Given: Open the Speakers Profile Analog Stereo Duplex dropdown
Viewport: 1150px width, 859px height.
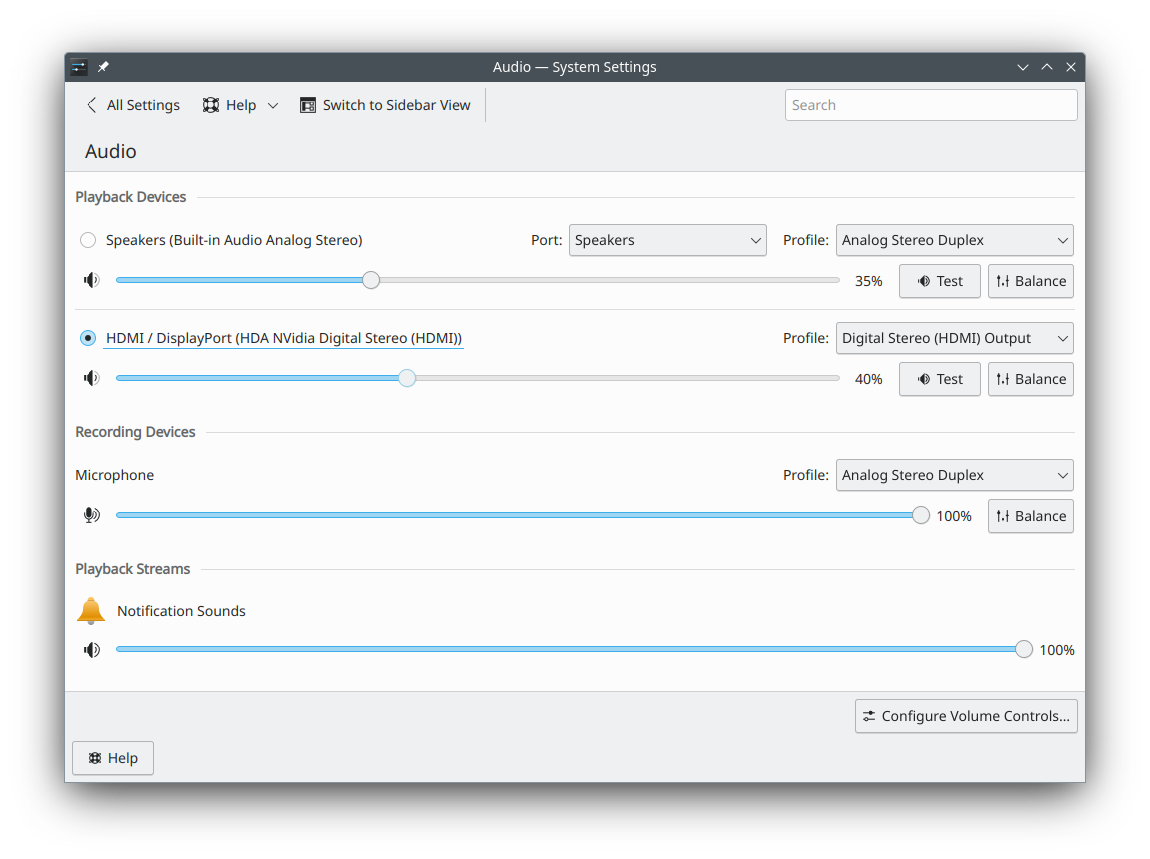Looking at the screenshot, I should (x=954, y=240).
